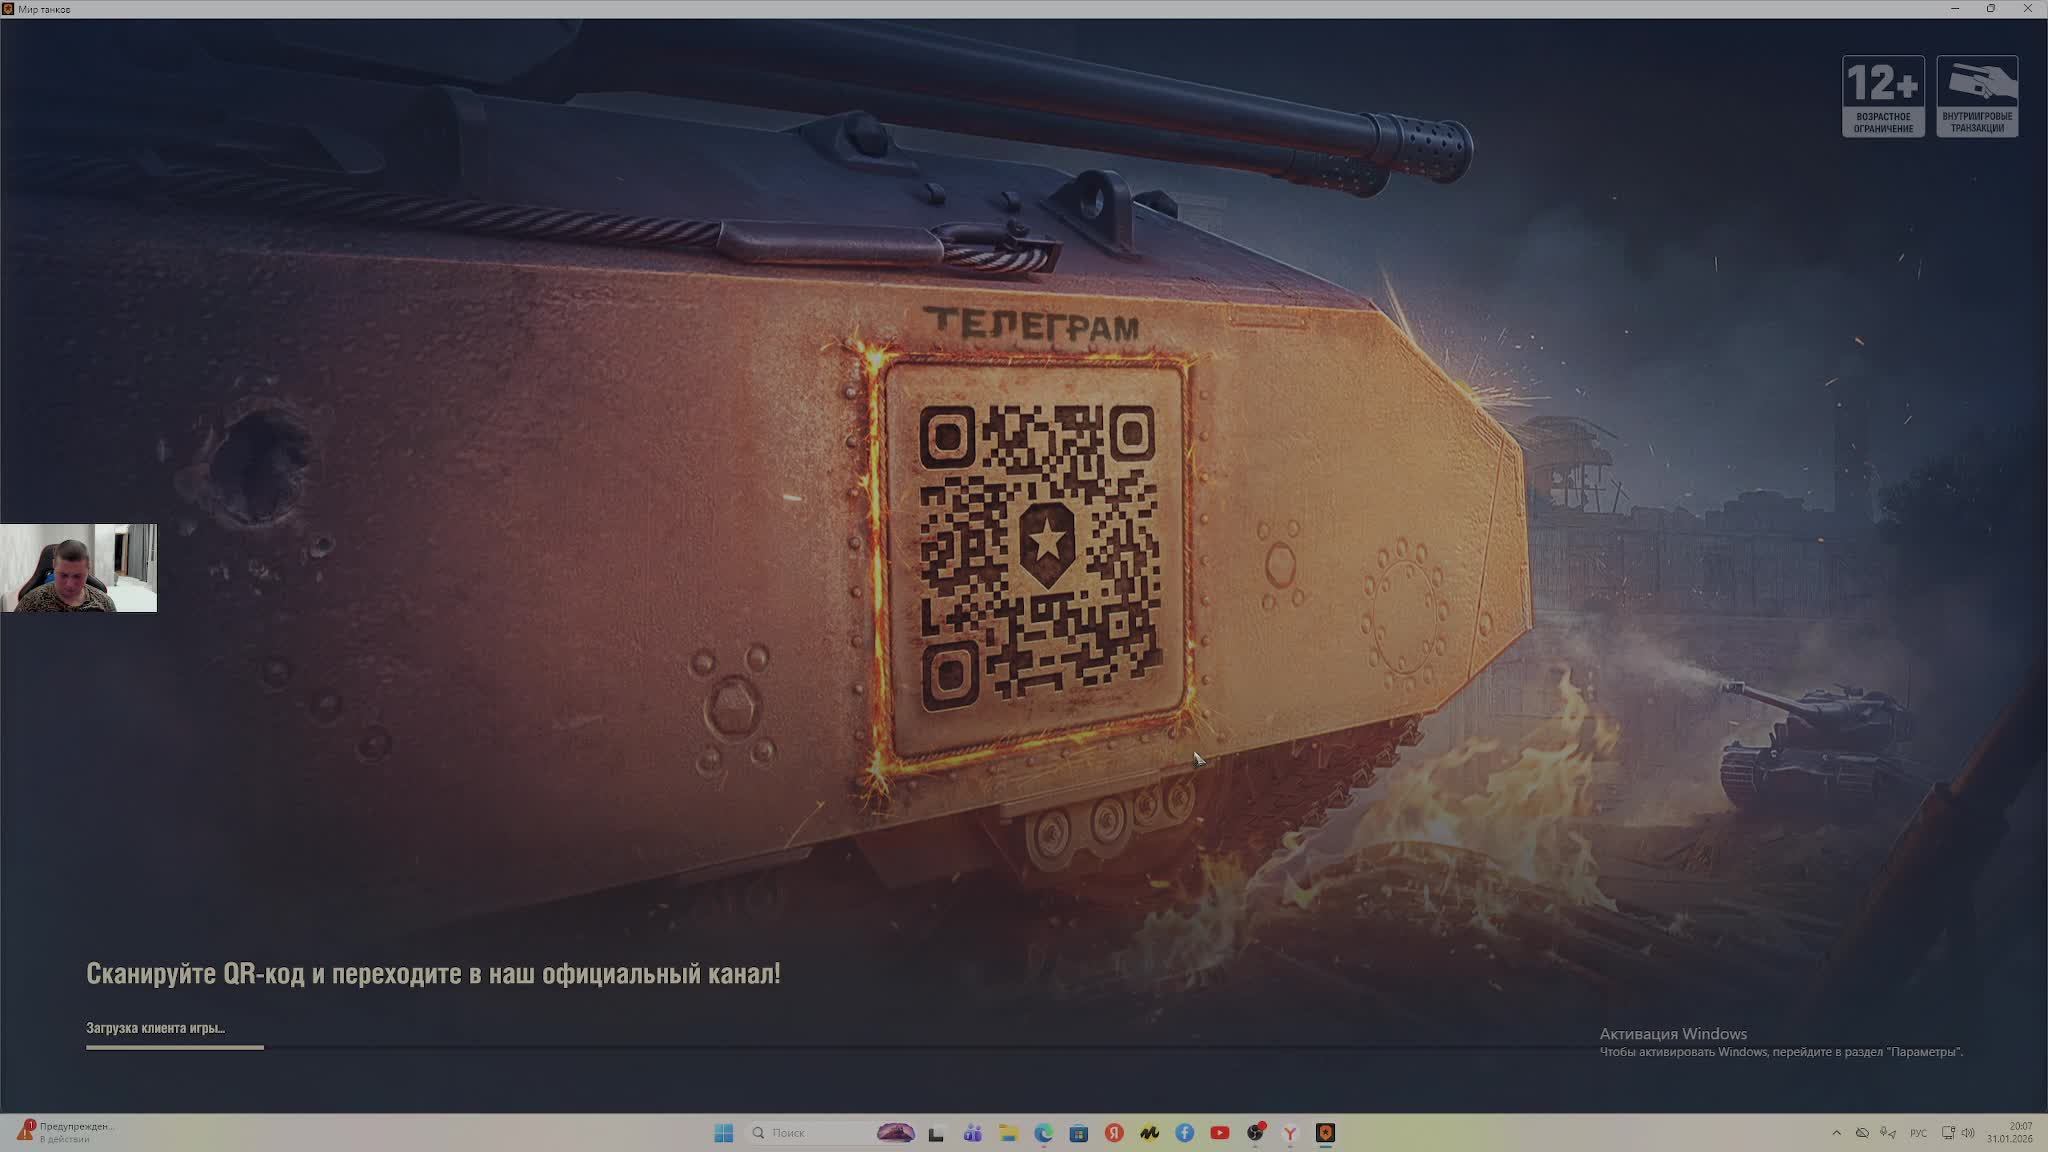
Task: Launch Microsoft Edge from the taskbar
Action: coord(1044,1133)
